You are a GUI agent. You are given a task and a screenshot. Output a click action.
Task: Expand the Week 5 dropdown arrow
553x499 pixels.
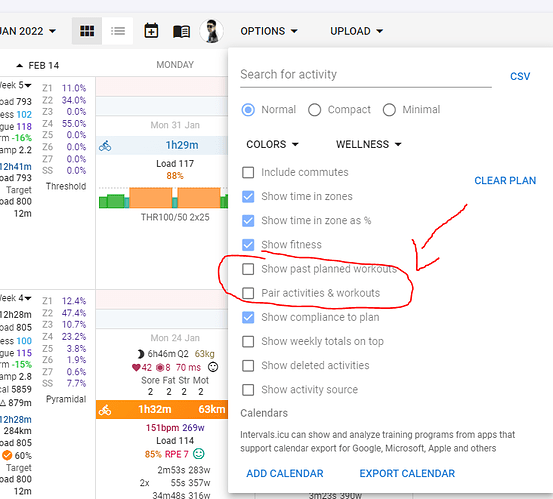(28, 85)
